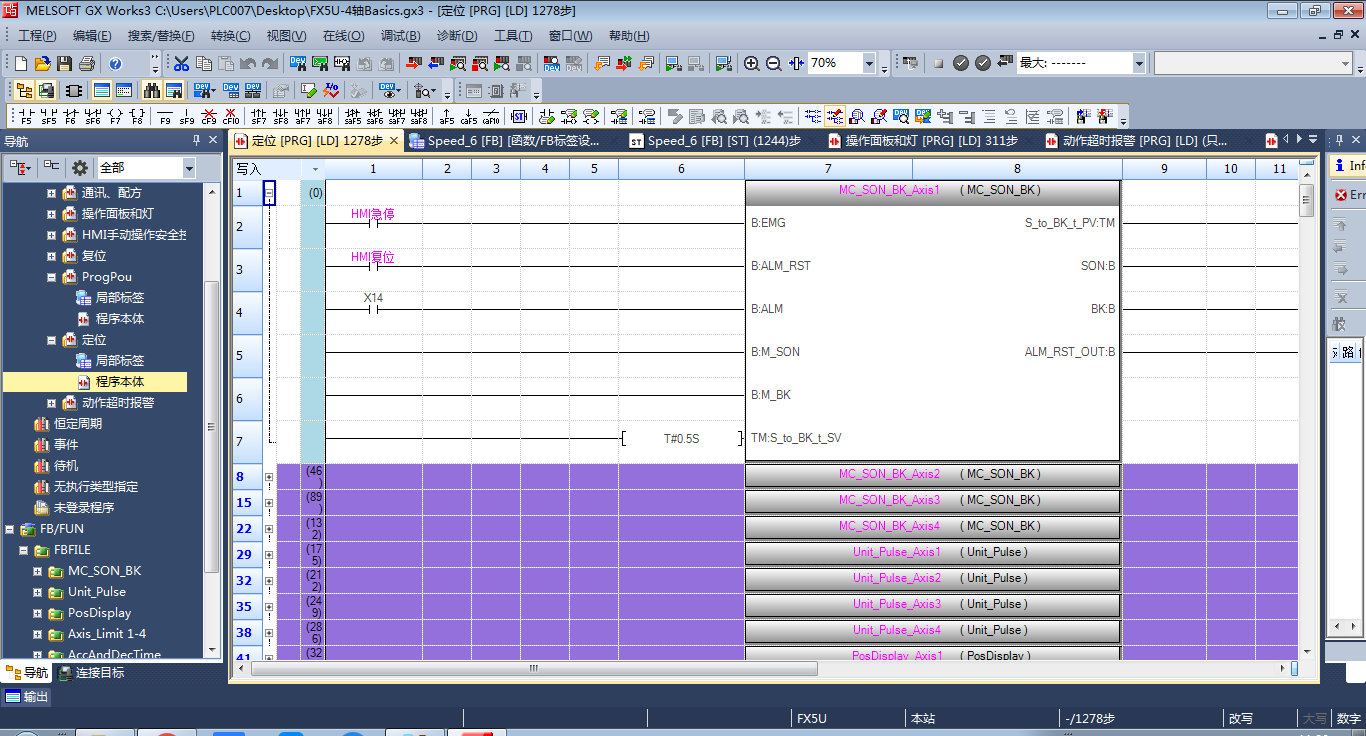Open the navigation settings gear icon
1366x736 pixels.
(x=80, y=168)
